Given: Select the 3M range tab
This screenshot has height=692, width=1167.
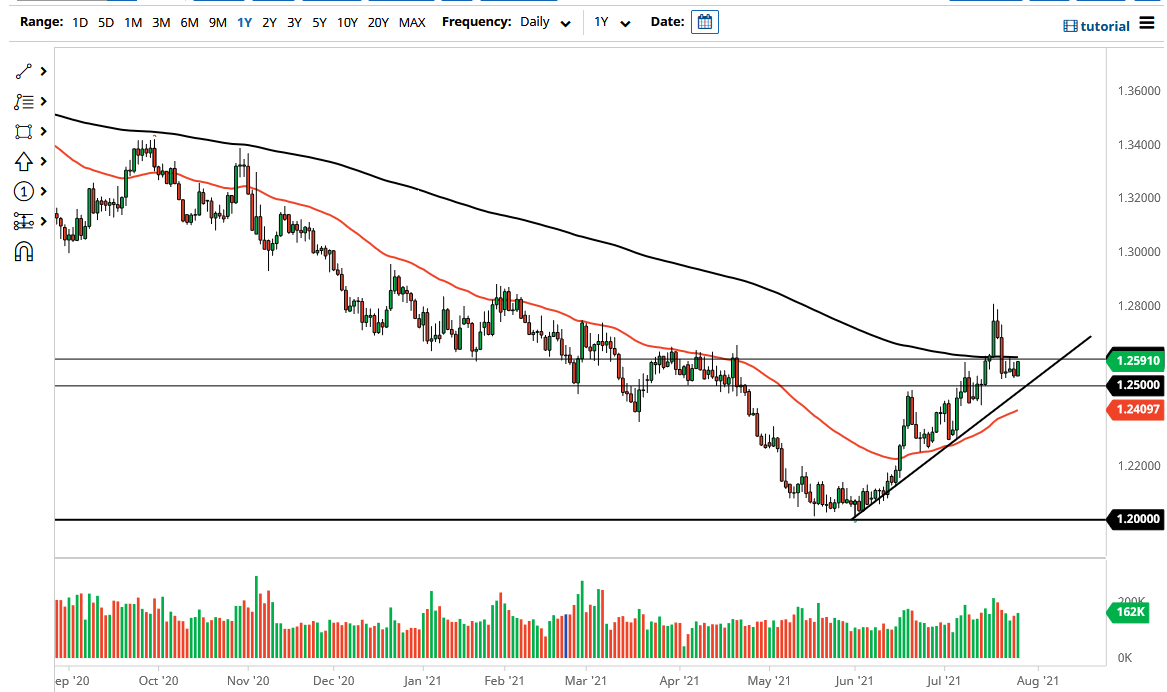Looking at the screenshot, I should (161, 21).
